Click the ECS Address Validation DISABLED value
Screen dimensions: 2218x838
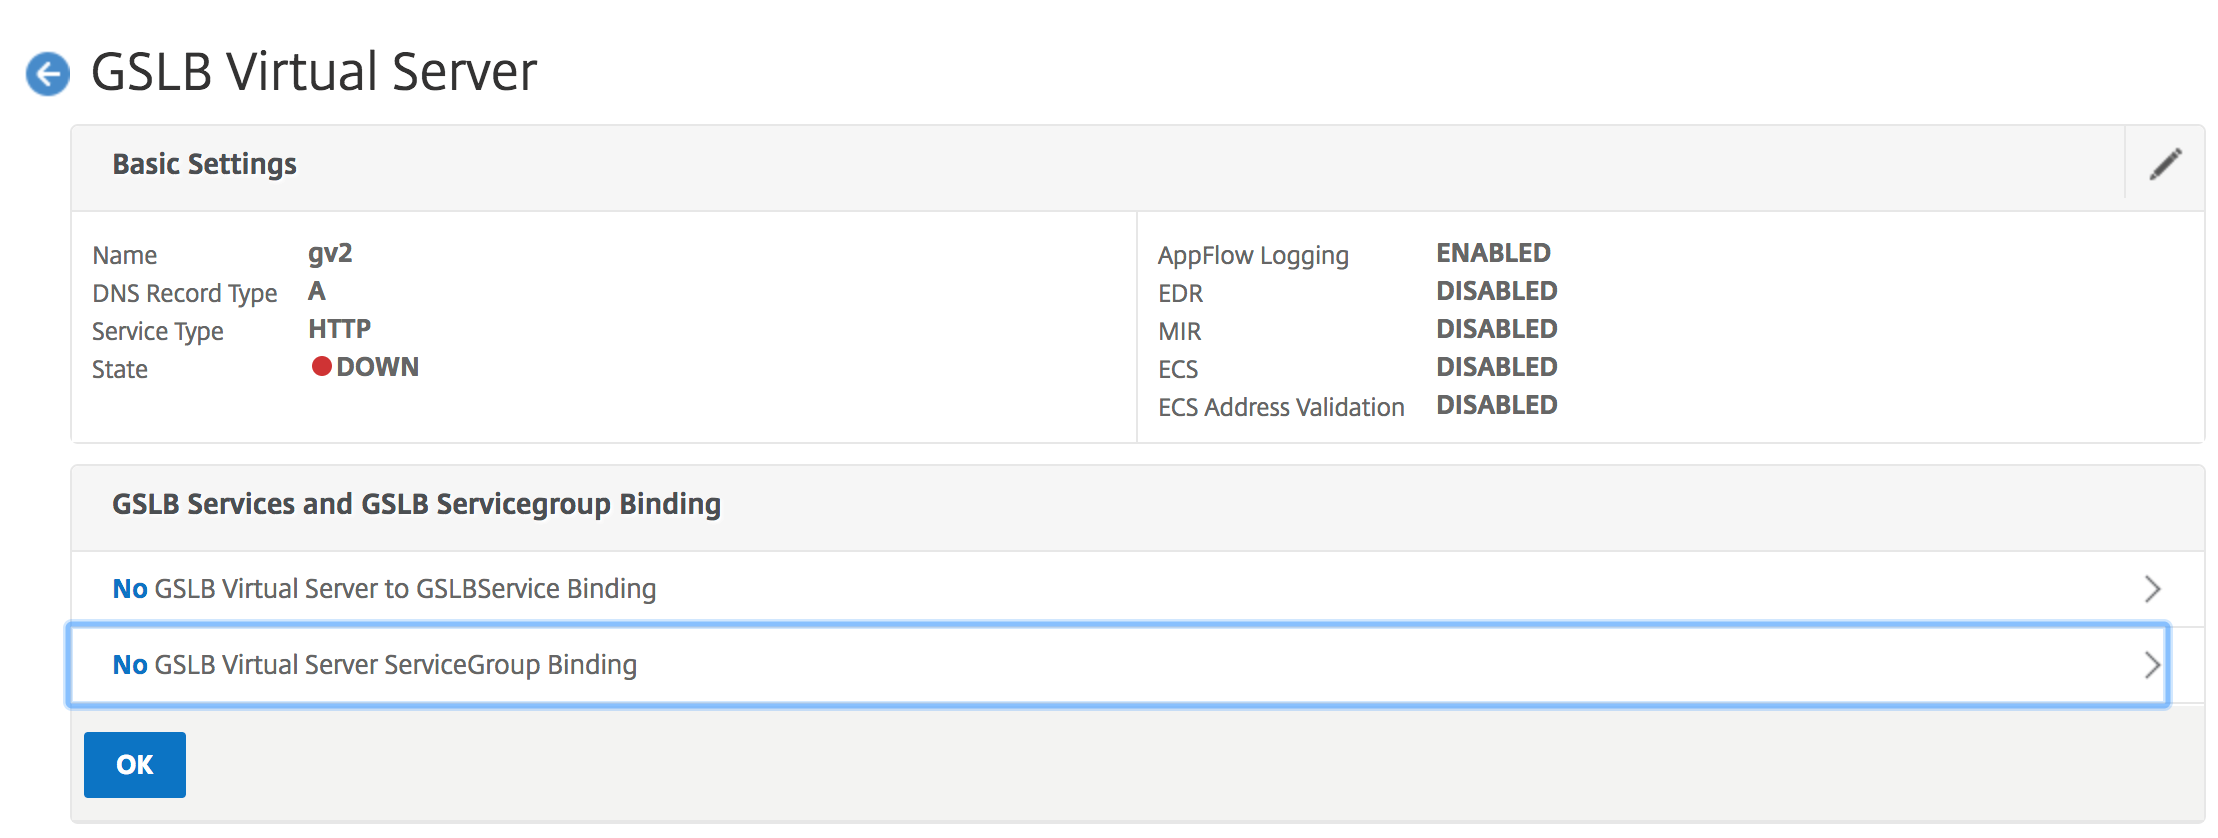tap(1496, 405)
